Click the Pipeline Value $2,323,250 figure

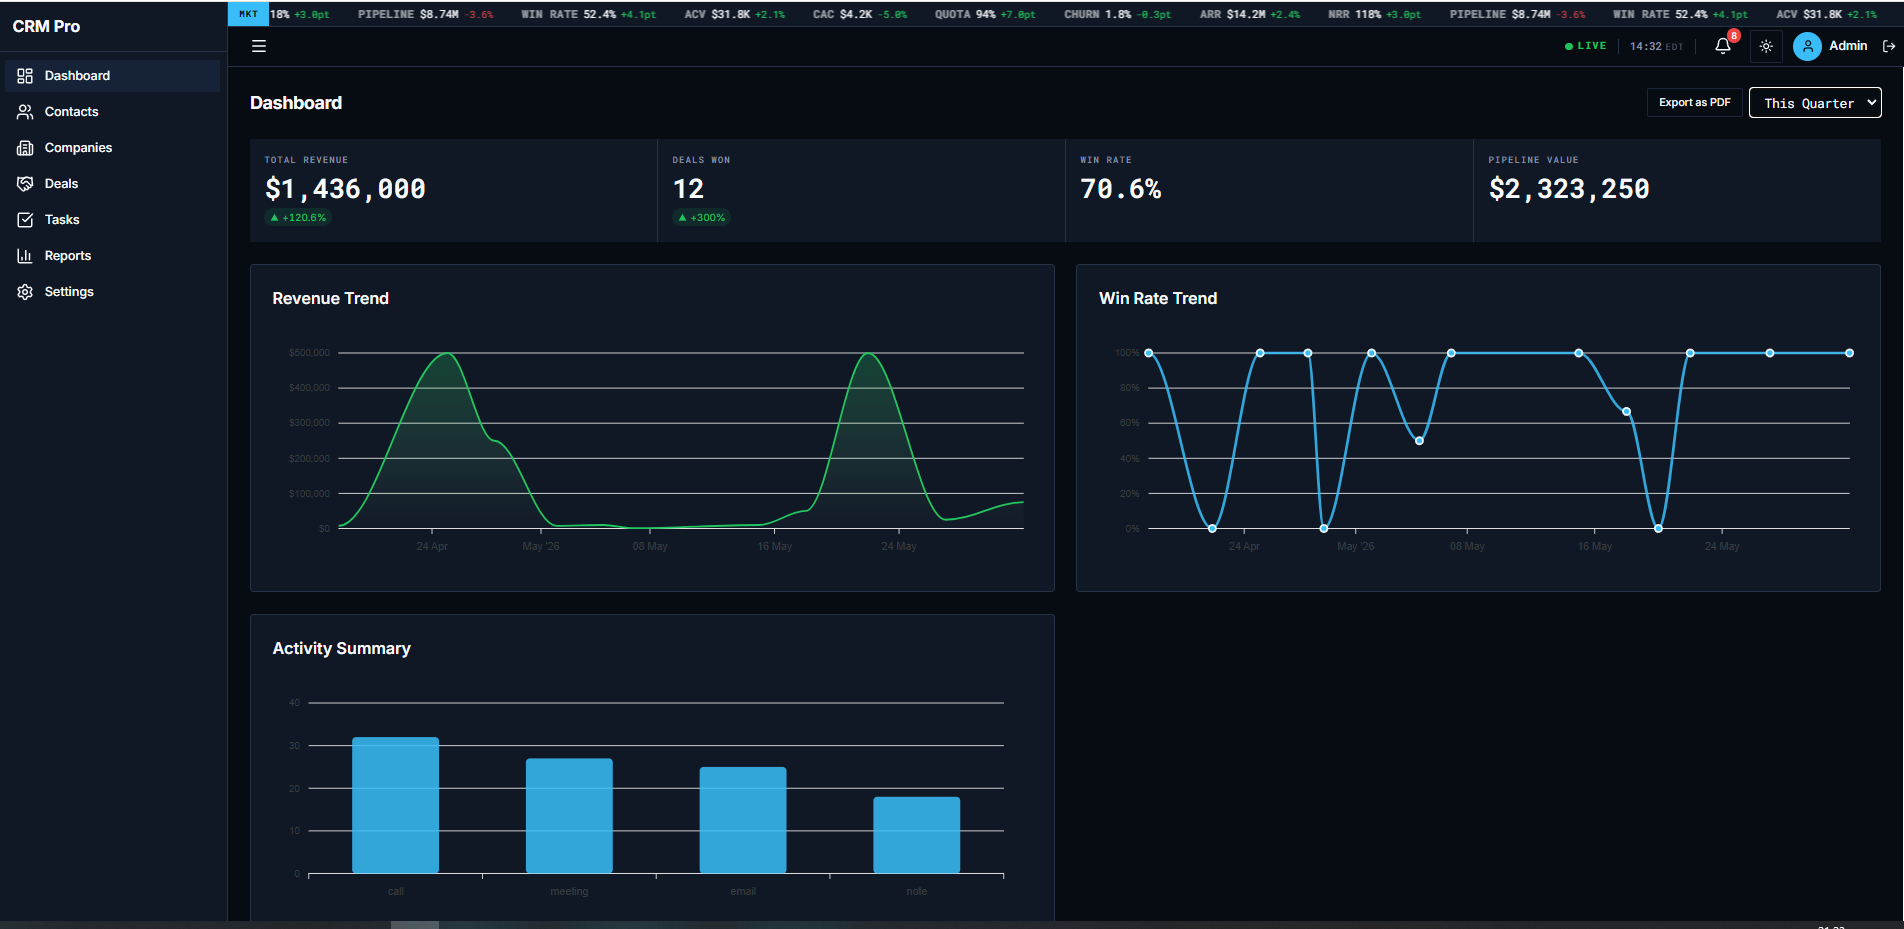point(1569,189)
